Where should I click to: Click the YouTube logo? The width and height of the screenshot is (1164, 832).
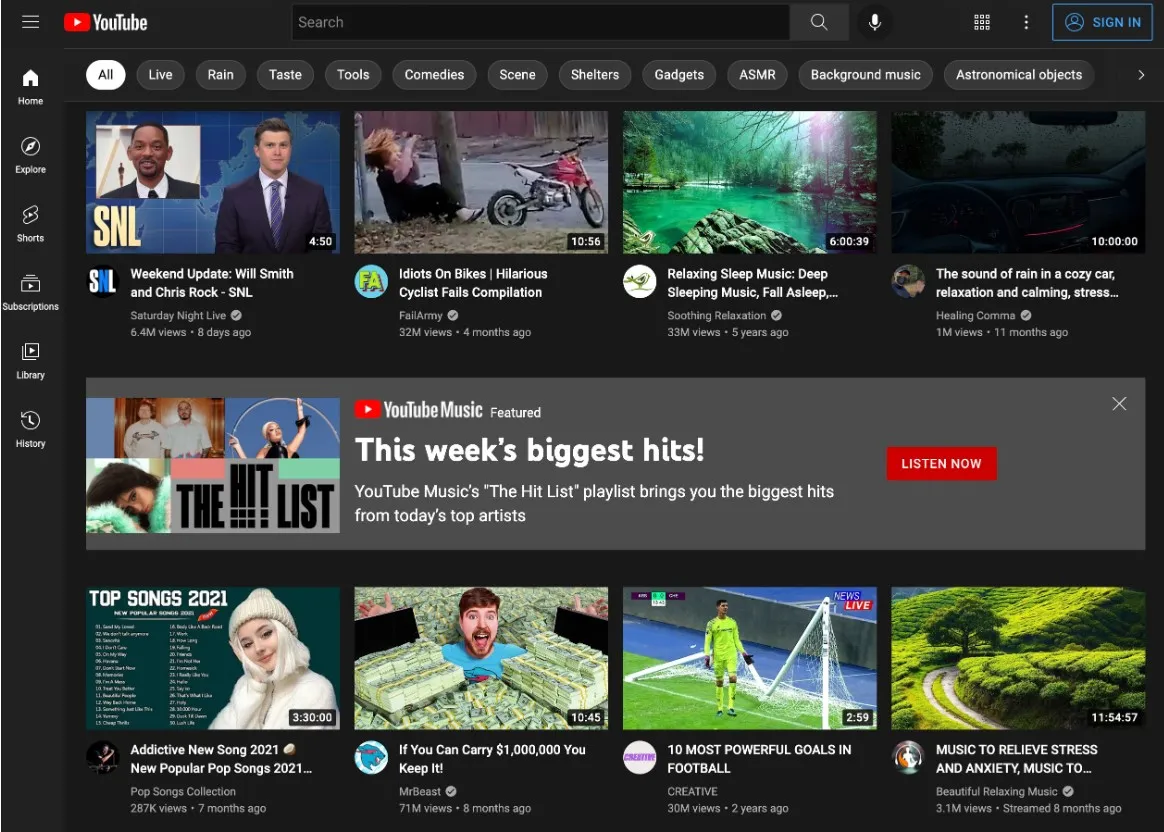[x=105, y=22]
